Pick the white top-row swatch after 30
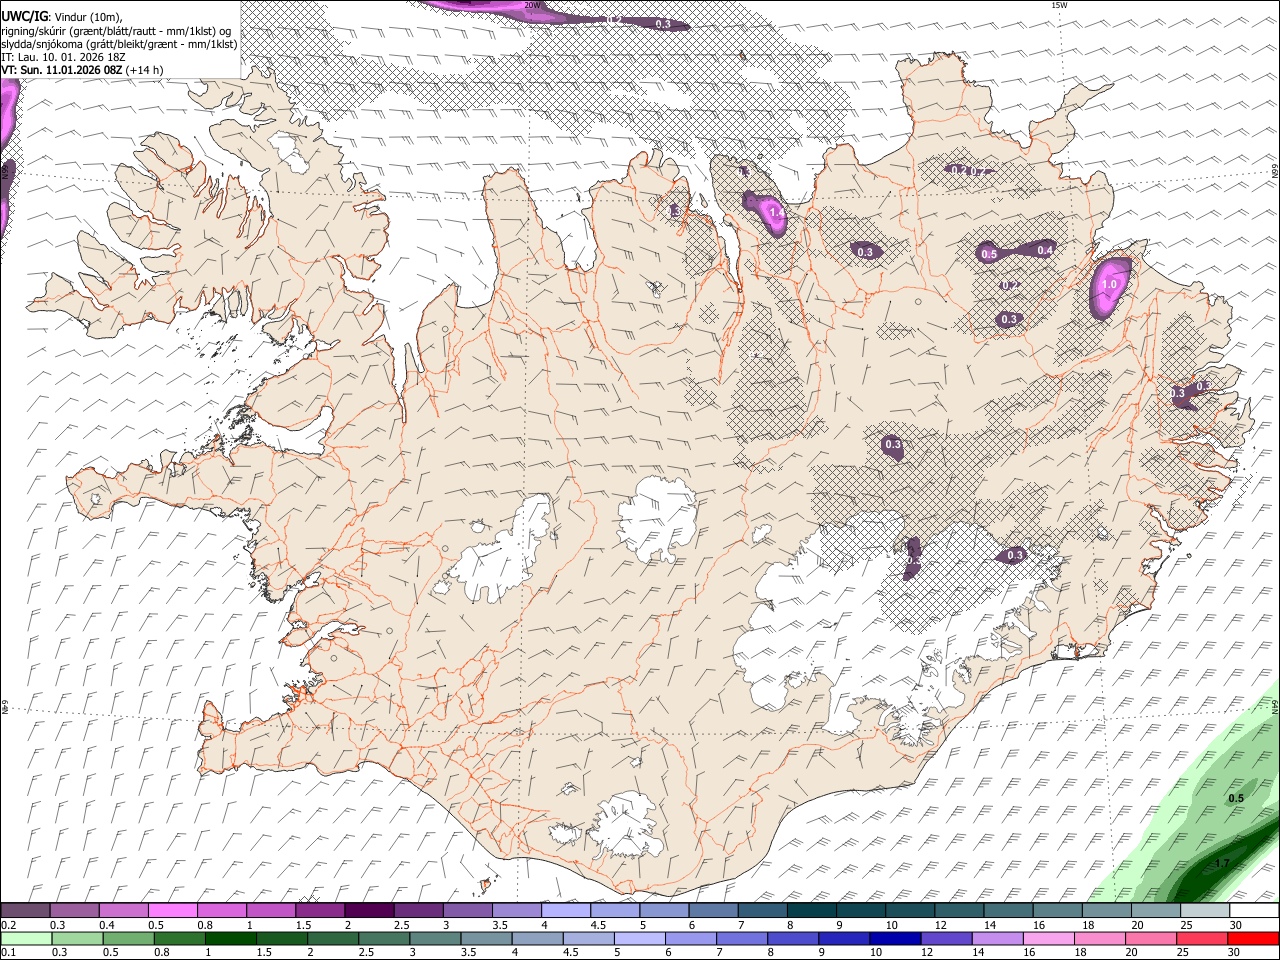 pos(1254,911)
